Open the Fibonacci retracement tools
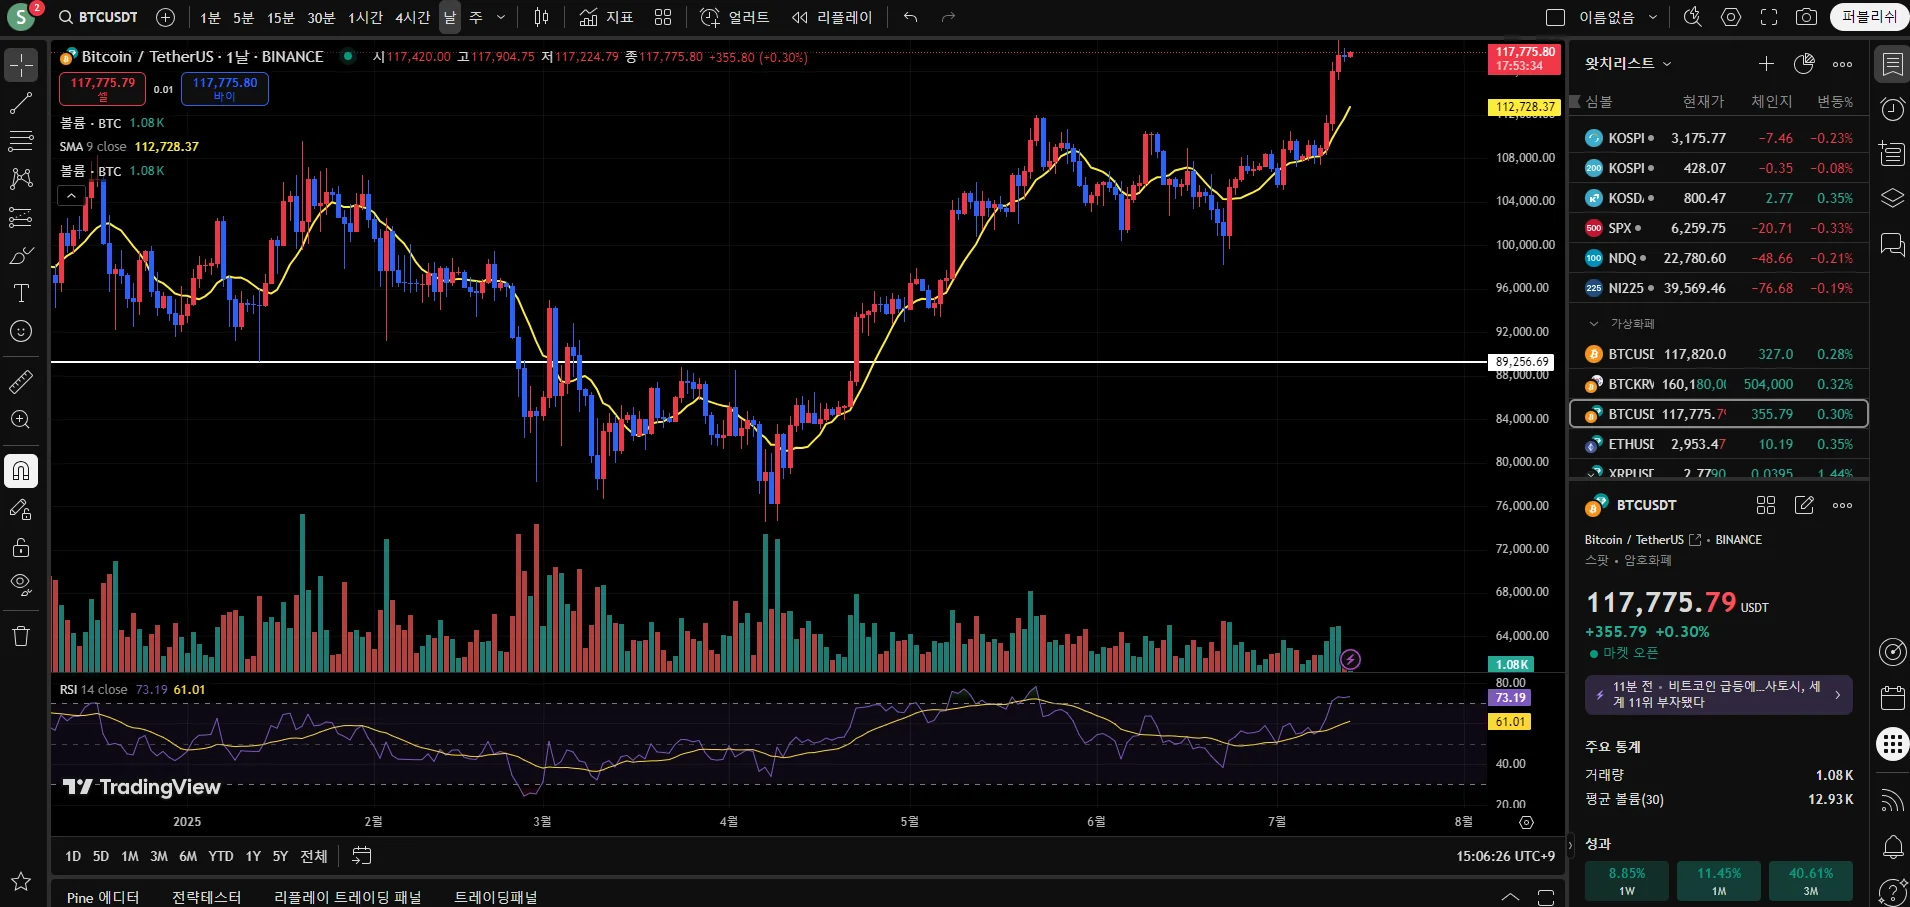The image size is (1910, 907). 21,141
